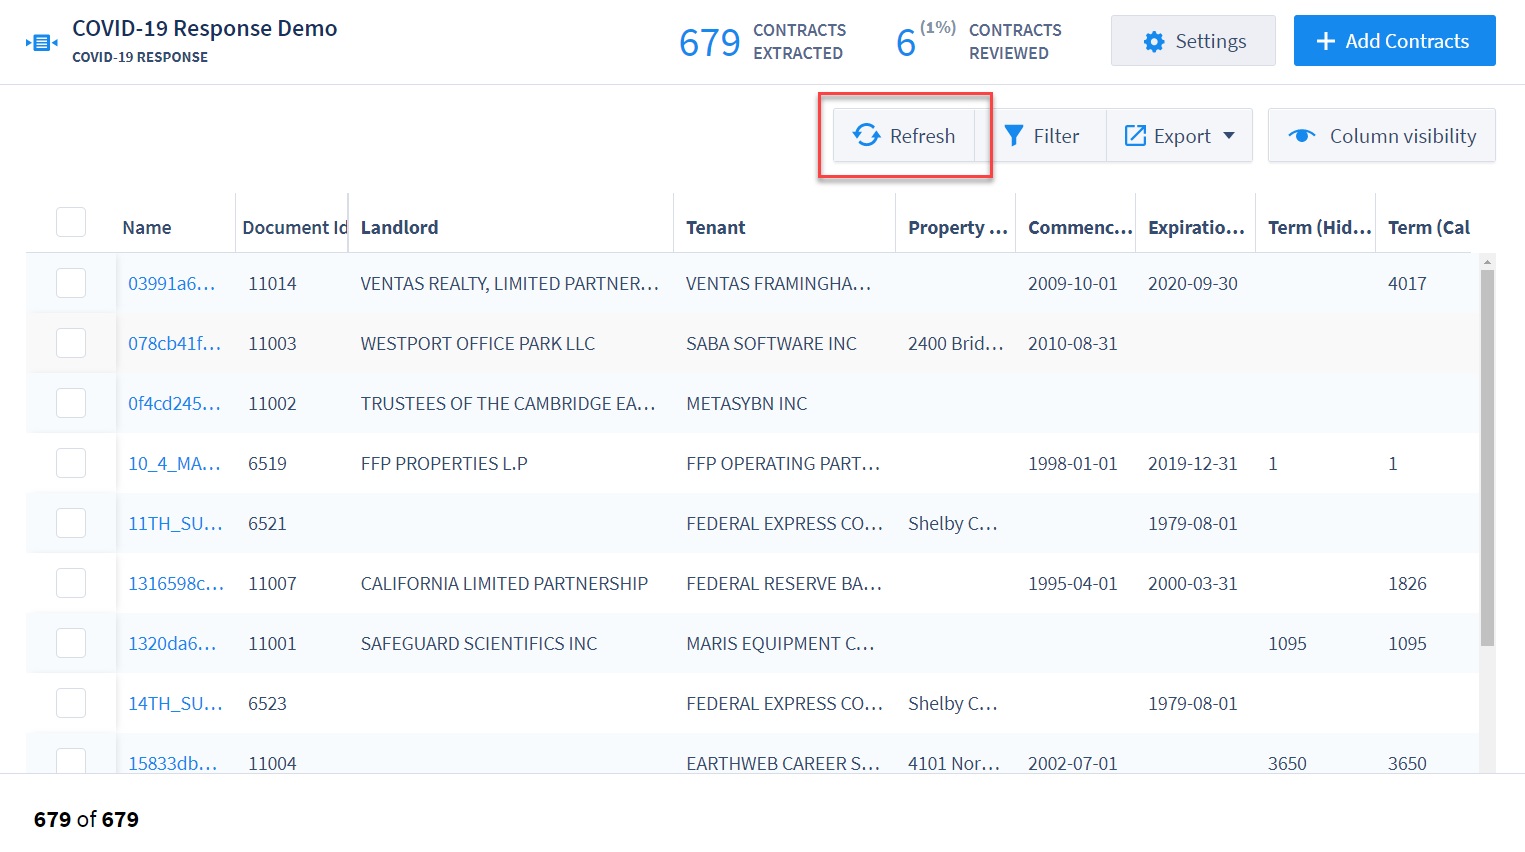Click tenant cell EARTHWEB CAREER S…
This screenshot has width=1525, height=852.
click(x=783, y=763)
